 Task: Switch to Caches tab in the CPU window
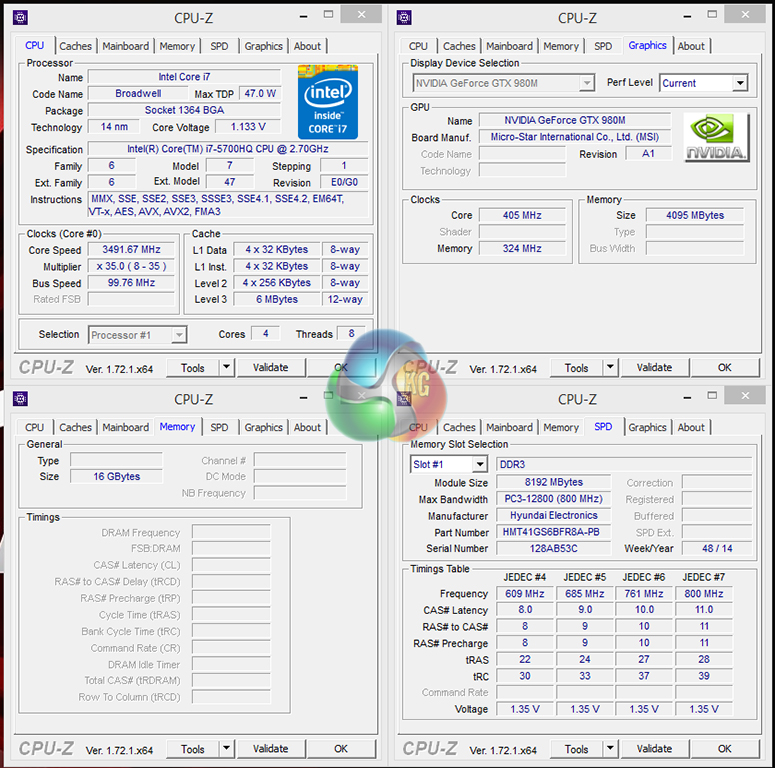pyautogui.click(x=75, y=46)
